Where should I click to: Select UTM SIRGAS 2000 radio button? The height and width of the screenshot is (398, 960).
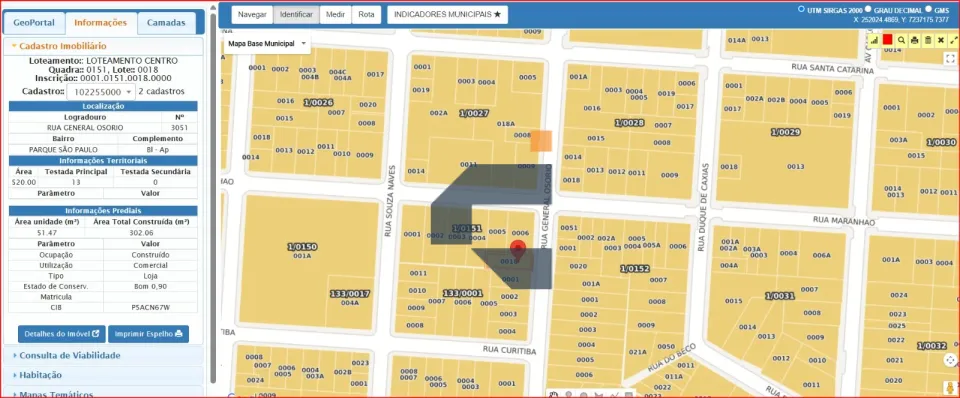pos(801,9)
